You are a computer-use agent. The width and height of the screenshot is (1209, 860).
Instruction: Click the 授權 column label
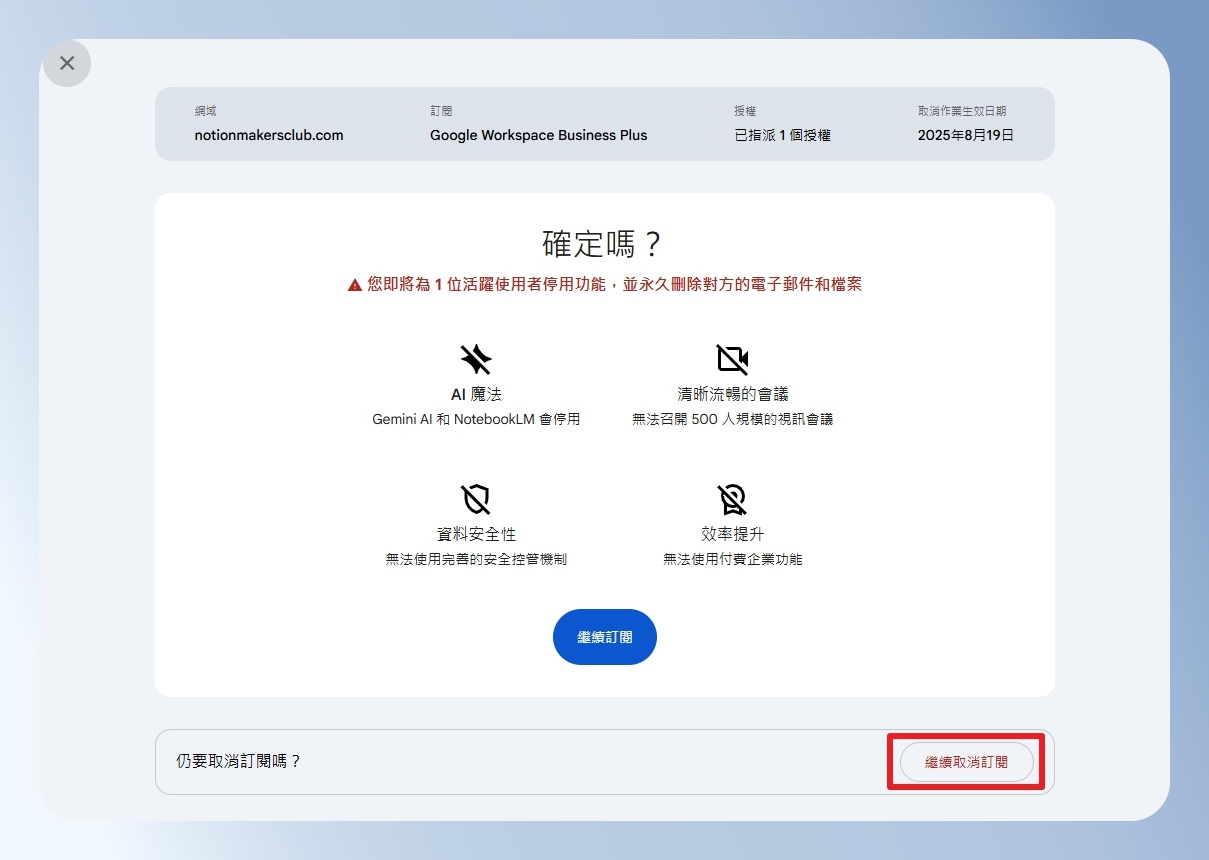pyautogui.click(x=745, y=111)
